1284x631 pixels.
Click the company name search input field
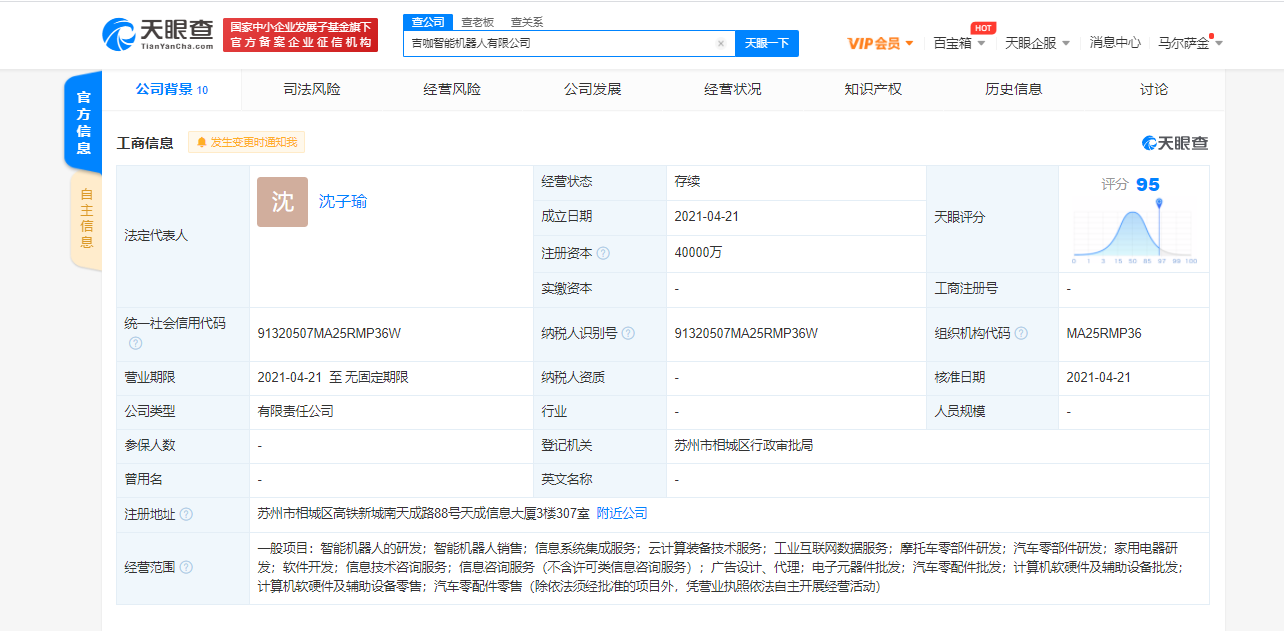tap(560, 43)
